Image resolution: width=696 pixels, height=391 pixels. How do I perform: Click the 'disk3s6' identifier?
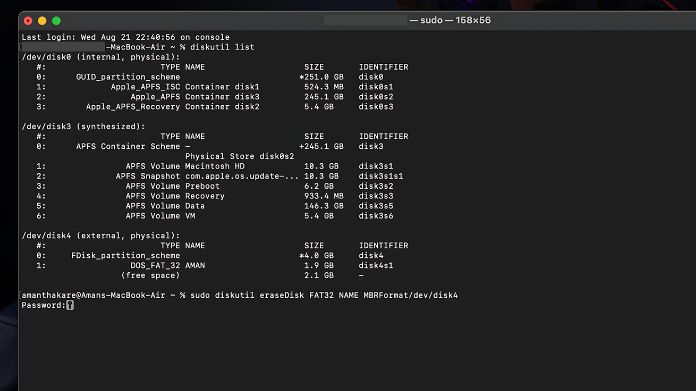[376, 216]
